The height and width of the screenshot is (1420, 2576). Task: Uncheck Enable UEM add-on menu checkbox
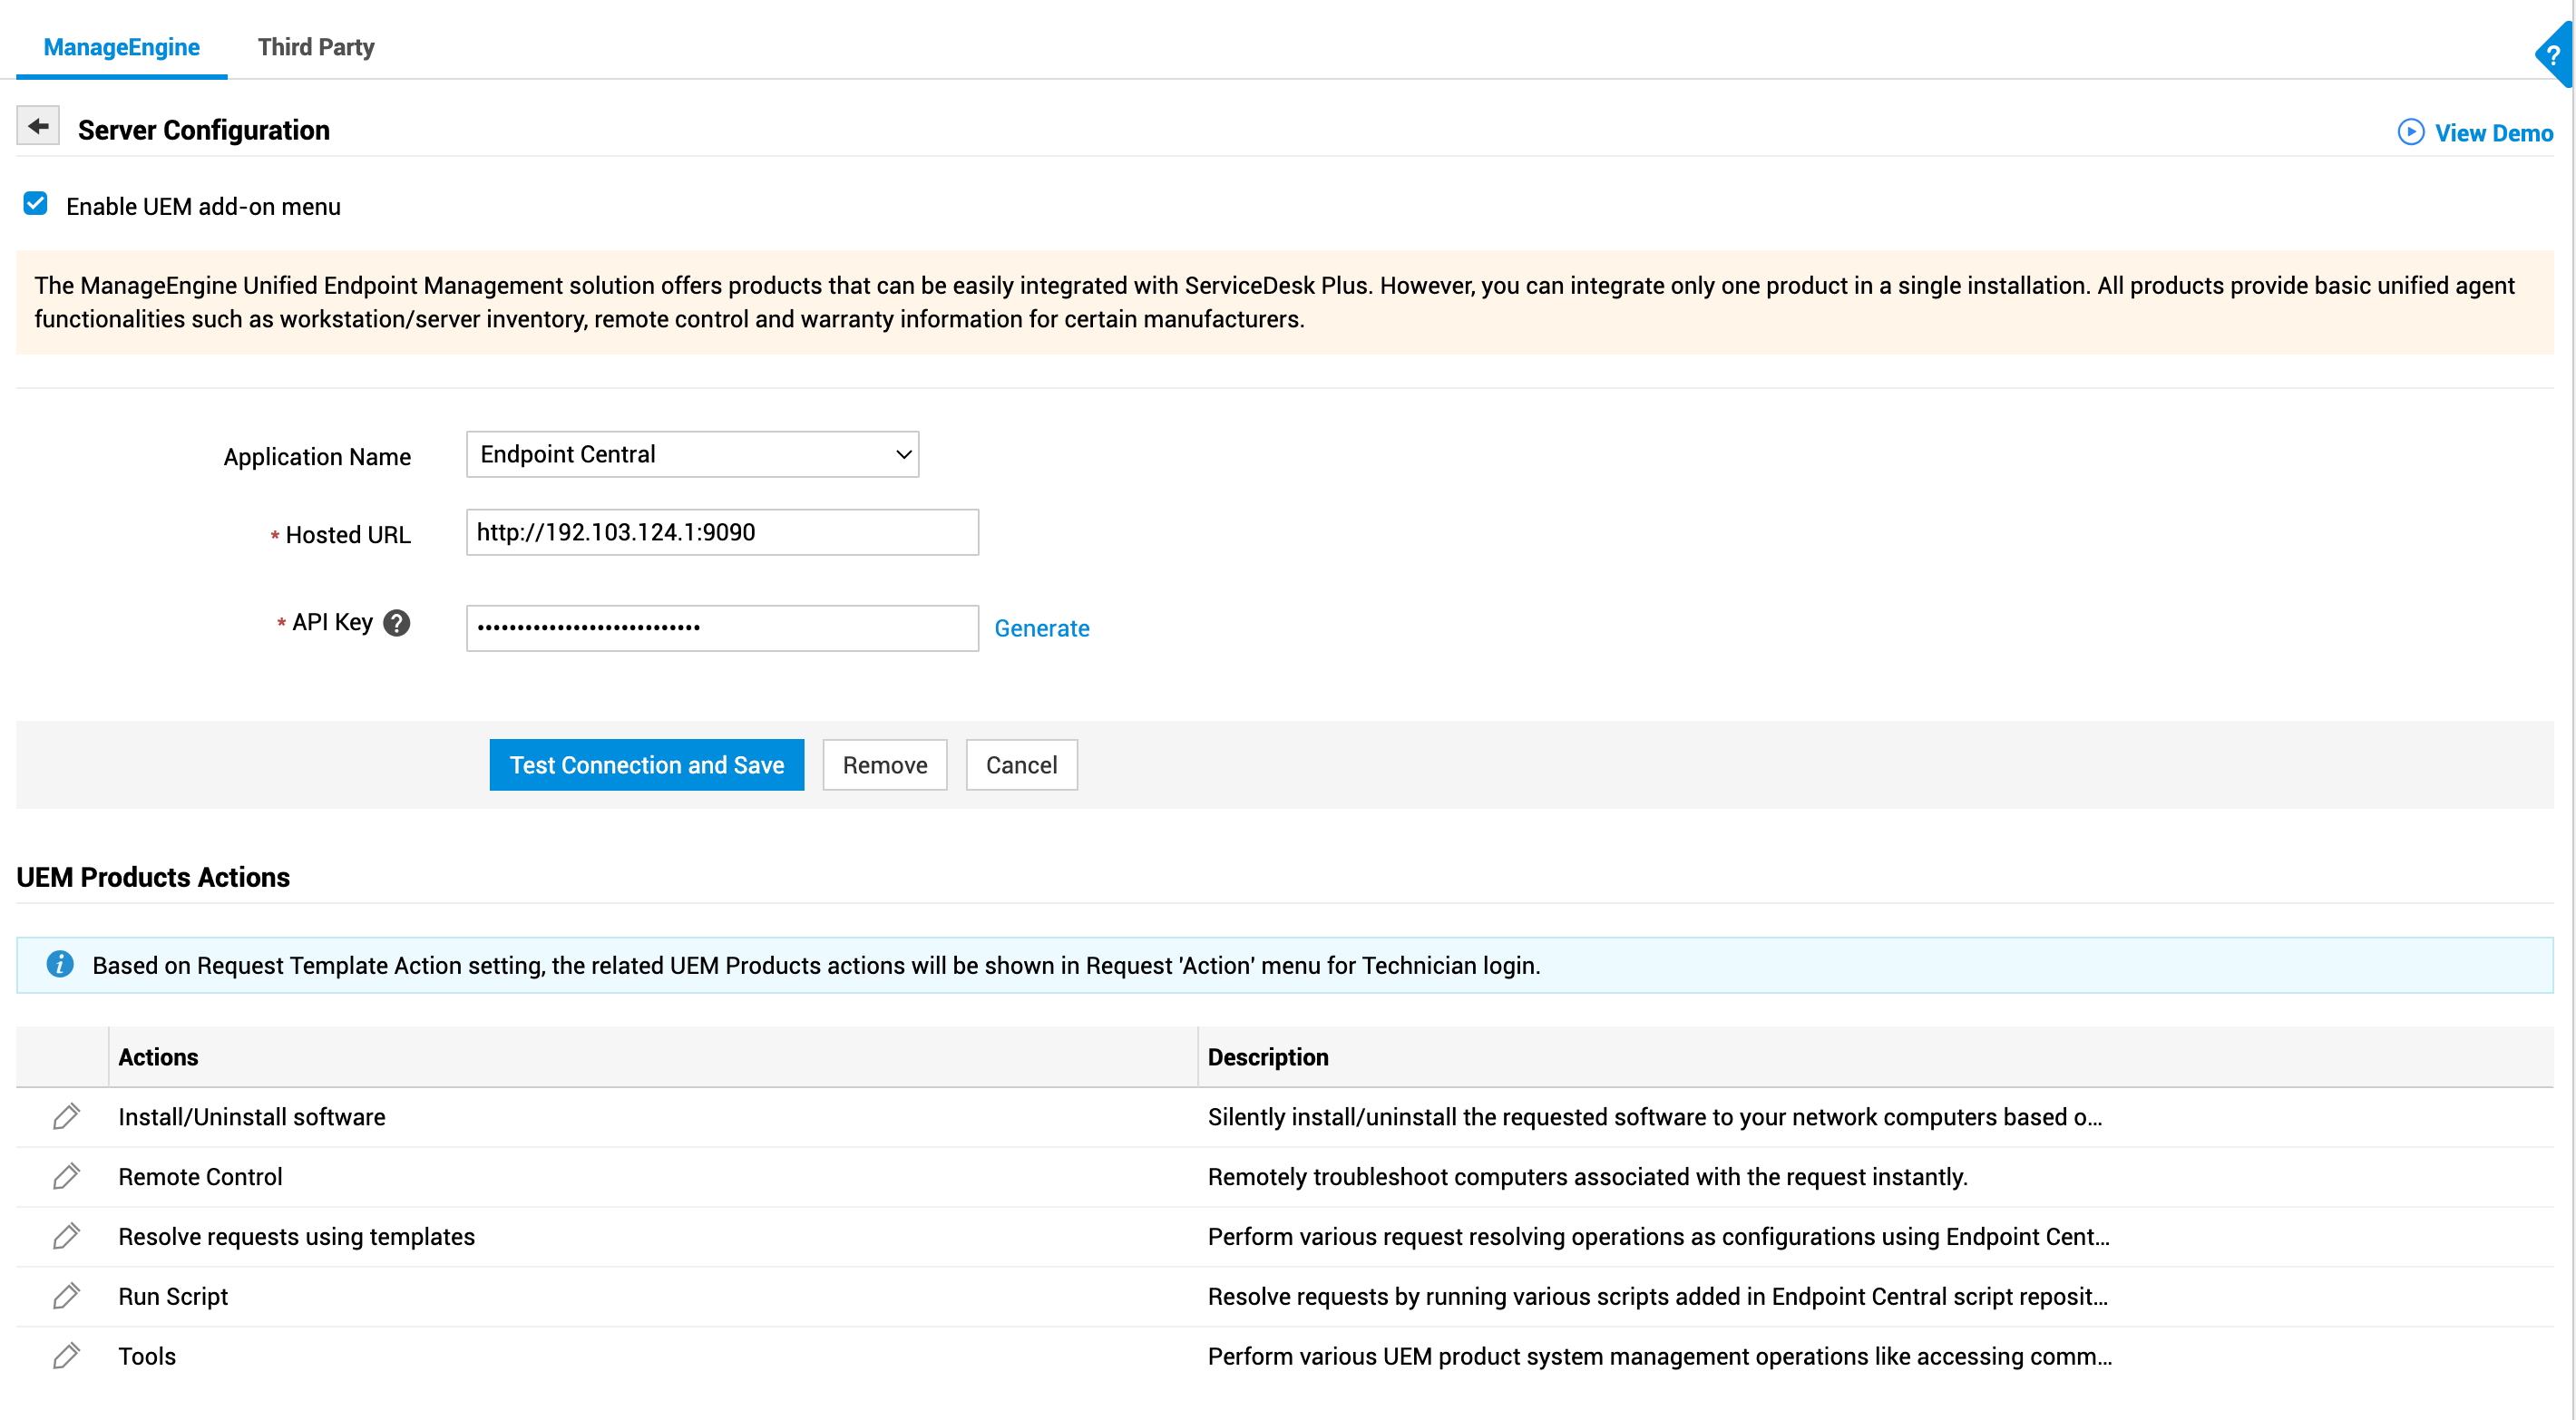(x=36, y=204)
